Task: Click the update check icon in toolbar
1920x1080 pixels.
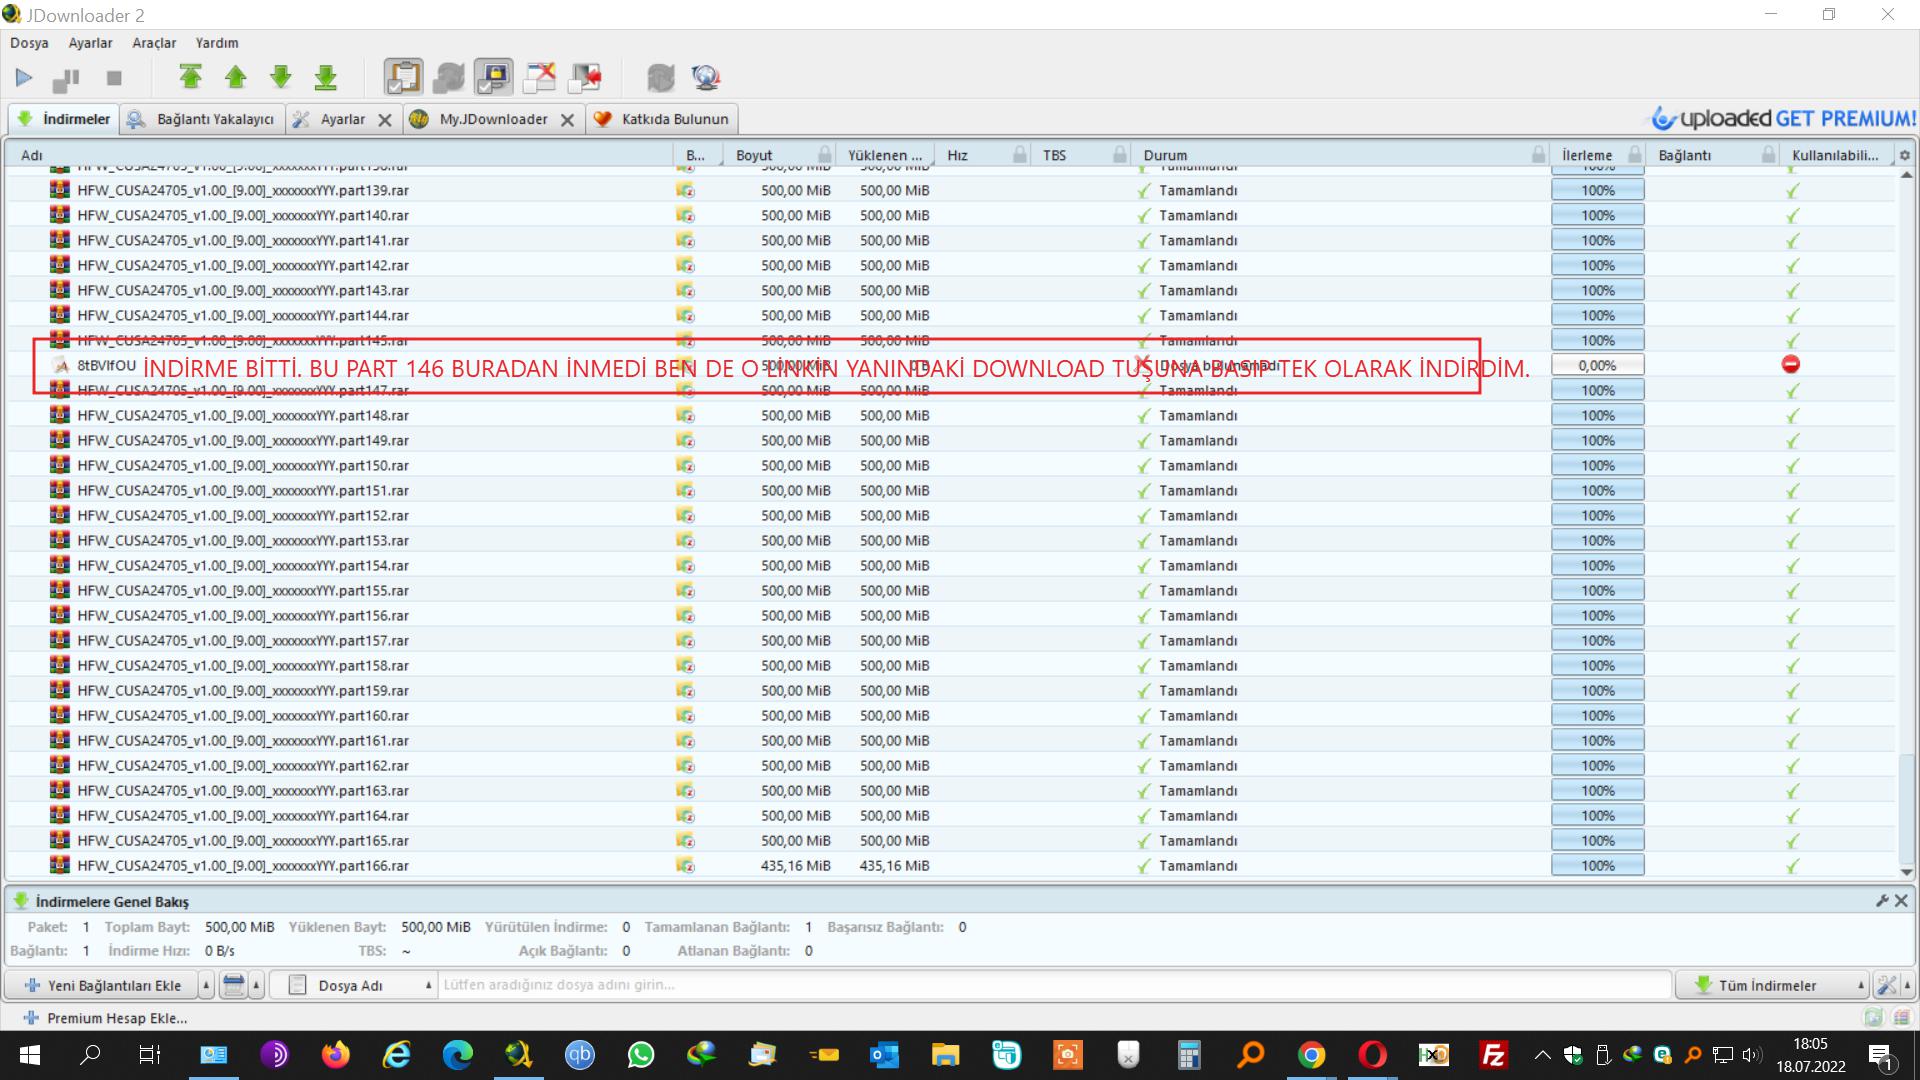Action: [x=661, y=78]
